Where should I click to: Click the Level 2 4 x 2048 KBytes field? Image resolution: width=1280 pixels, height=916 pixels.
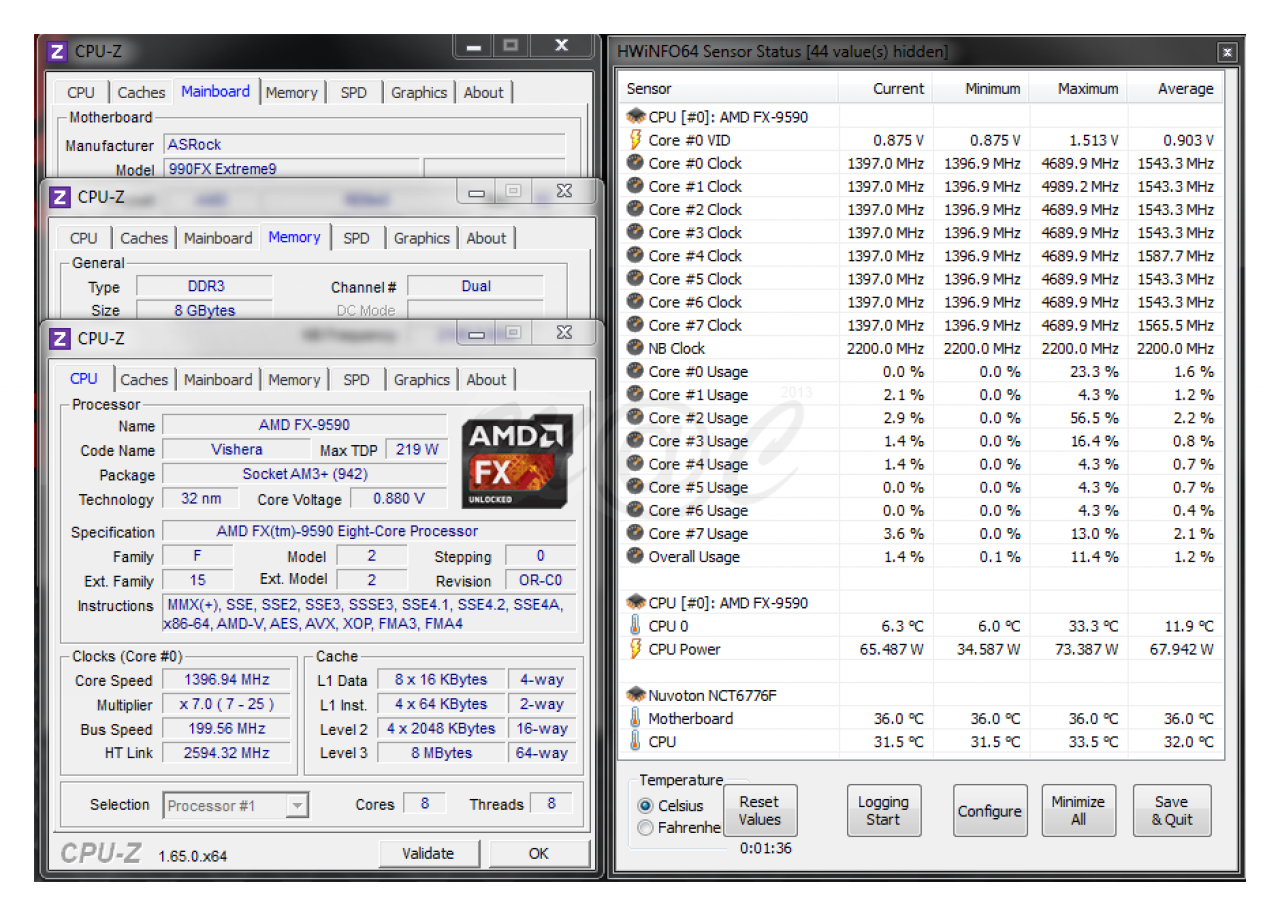coord(441,729)
